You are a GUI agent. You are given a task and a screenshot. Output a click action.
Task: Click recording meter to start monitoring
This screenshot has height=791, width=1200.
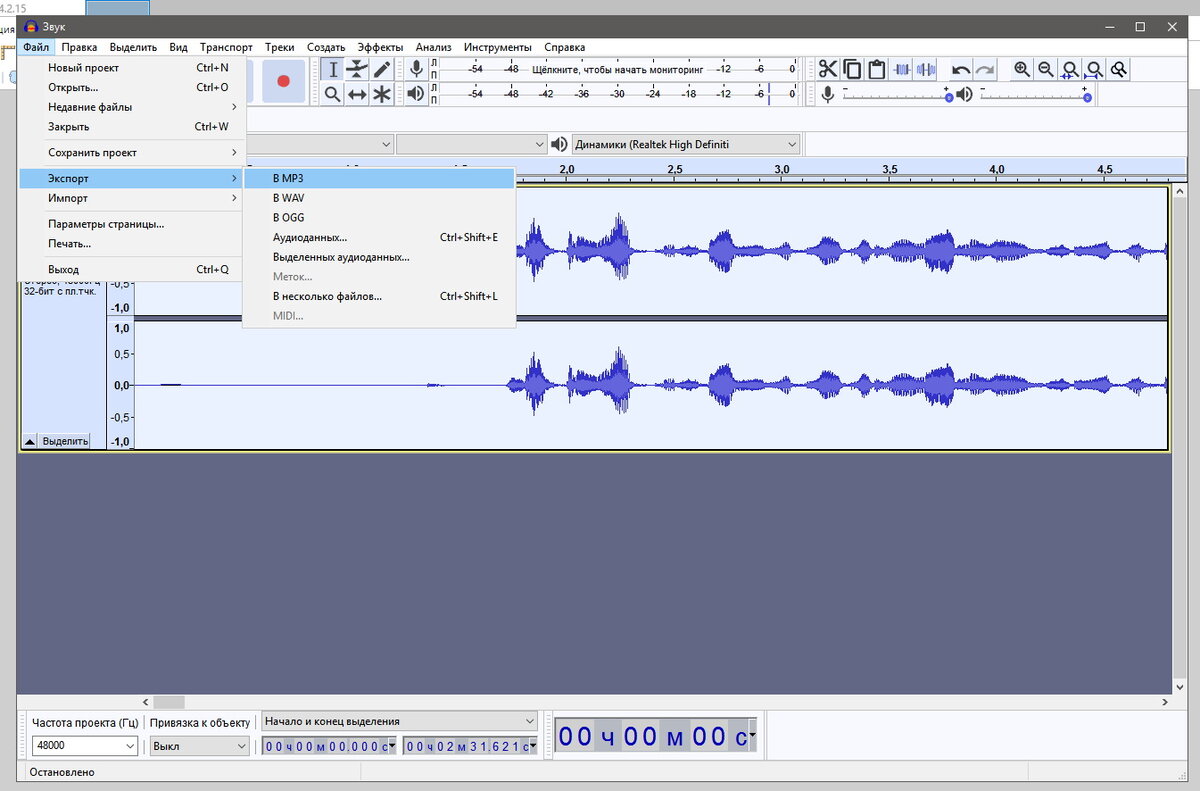618,69
